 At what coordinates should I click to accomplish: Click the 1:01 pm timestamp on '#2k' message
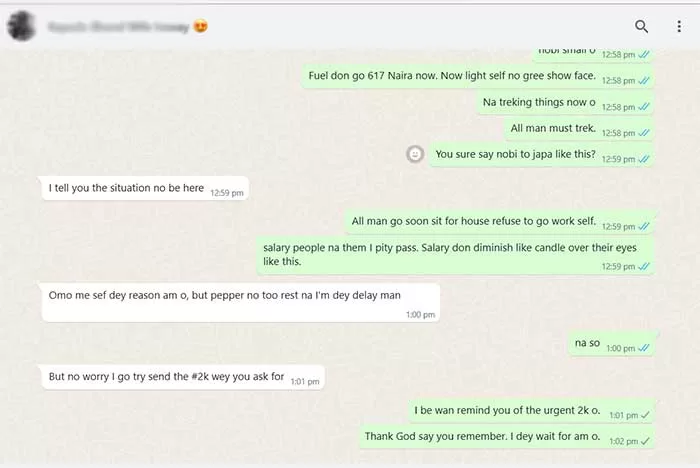pyautogui.click(x=305, y=381)
